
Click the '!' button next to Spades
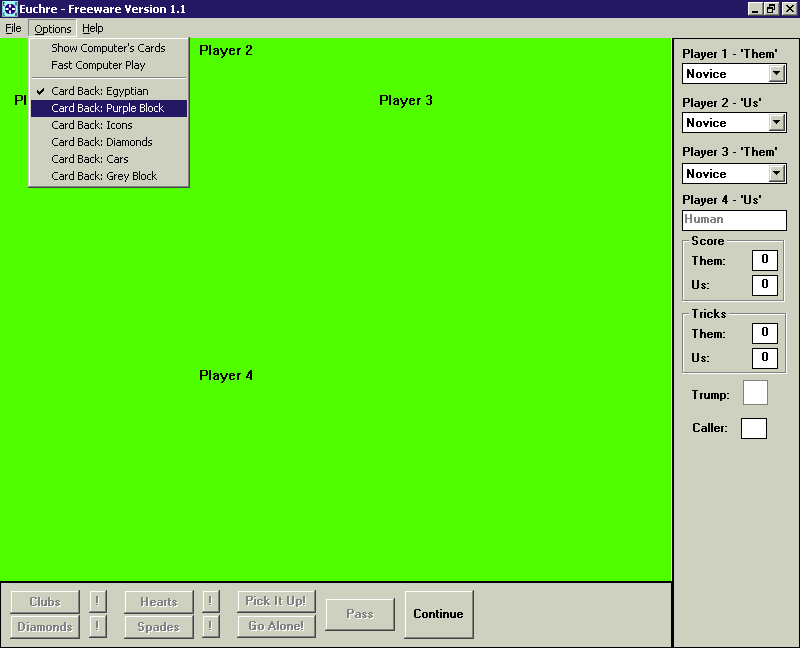[210, 626]
